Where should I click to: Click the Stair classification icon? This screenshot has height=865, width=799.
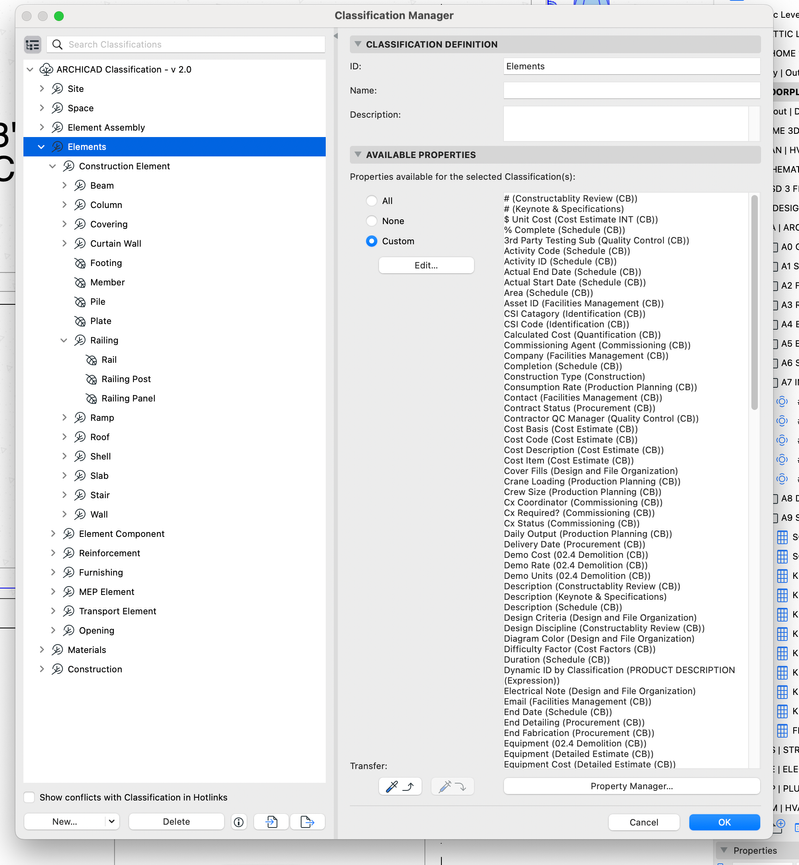(x=80, y=495)
